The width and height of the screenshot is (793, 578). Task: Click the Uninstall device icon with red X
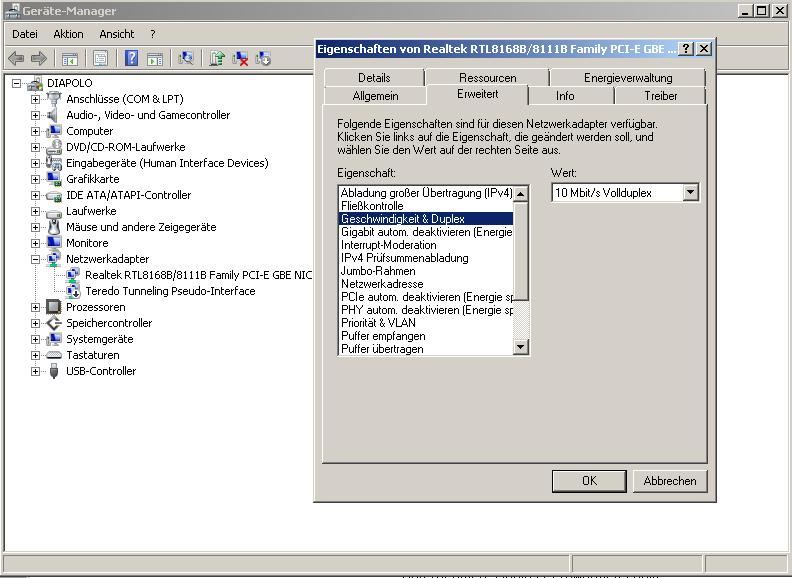pos(240,59)
